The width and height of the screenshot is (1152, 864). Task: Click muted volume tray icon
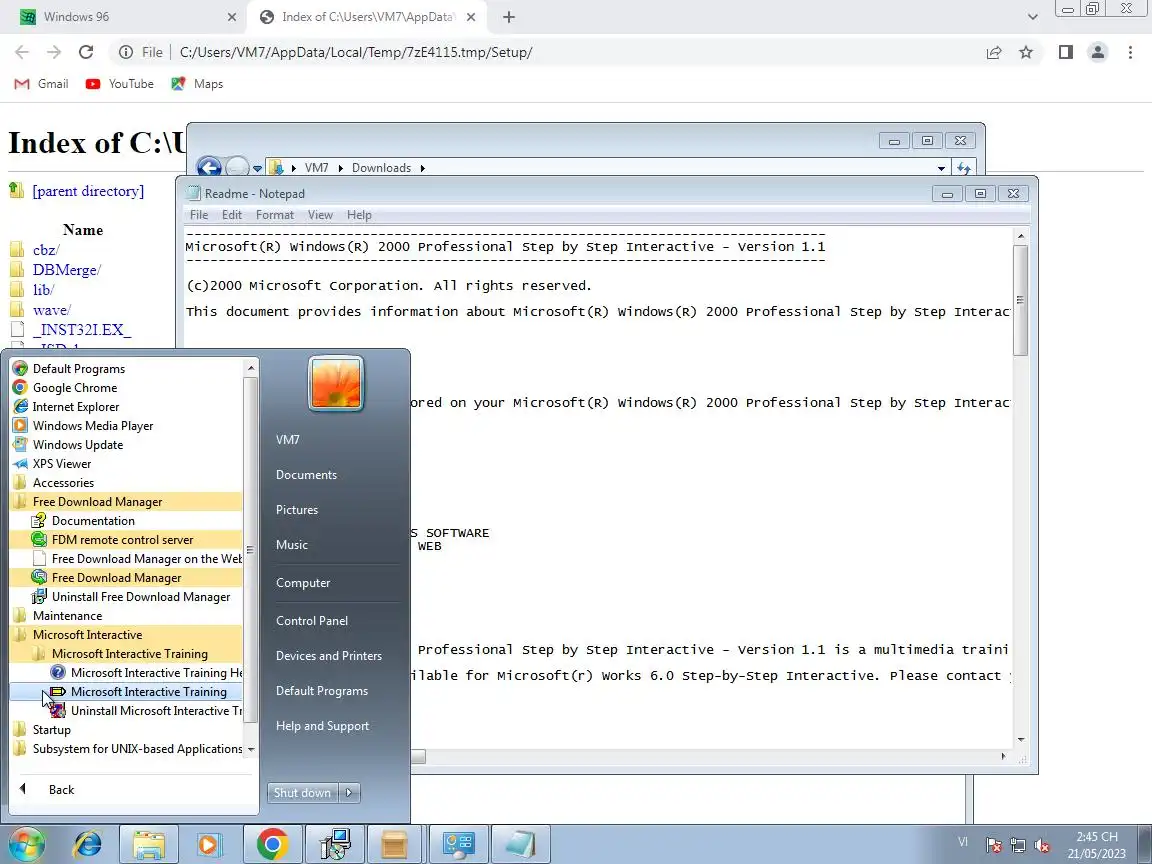pos(1042,845)
